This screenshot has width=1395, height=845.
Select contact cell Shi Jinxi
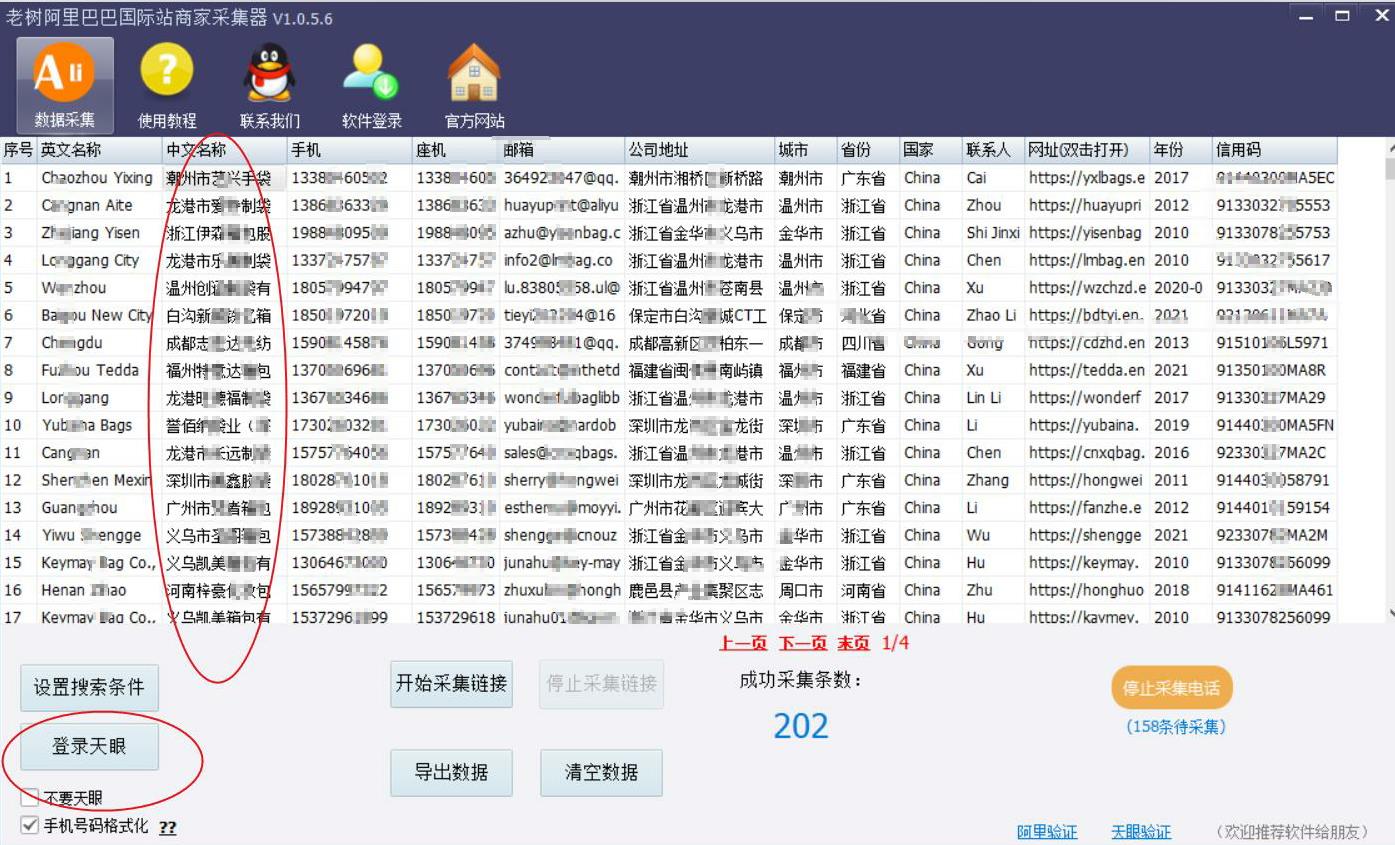click(993, 233)
